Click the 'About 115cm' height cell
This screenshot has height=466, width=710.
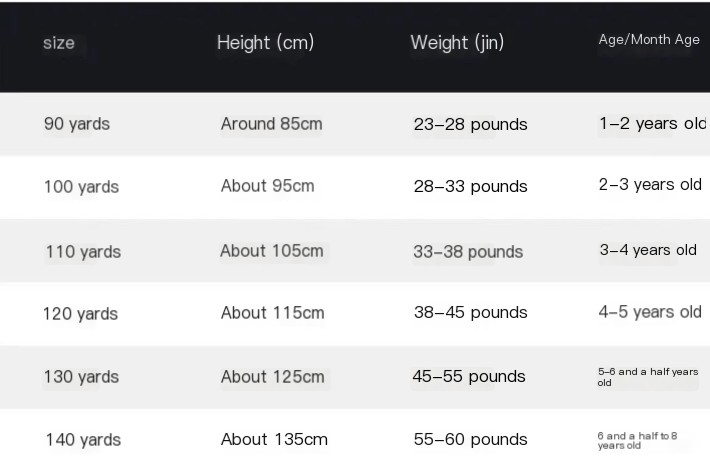coord(273,313)
